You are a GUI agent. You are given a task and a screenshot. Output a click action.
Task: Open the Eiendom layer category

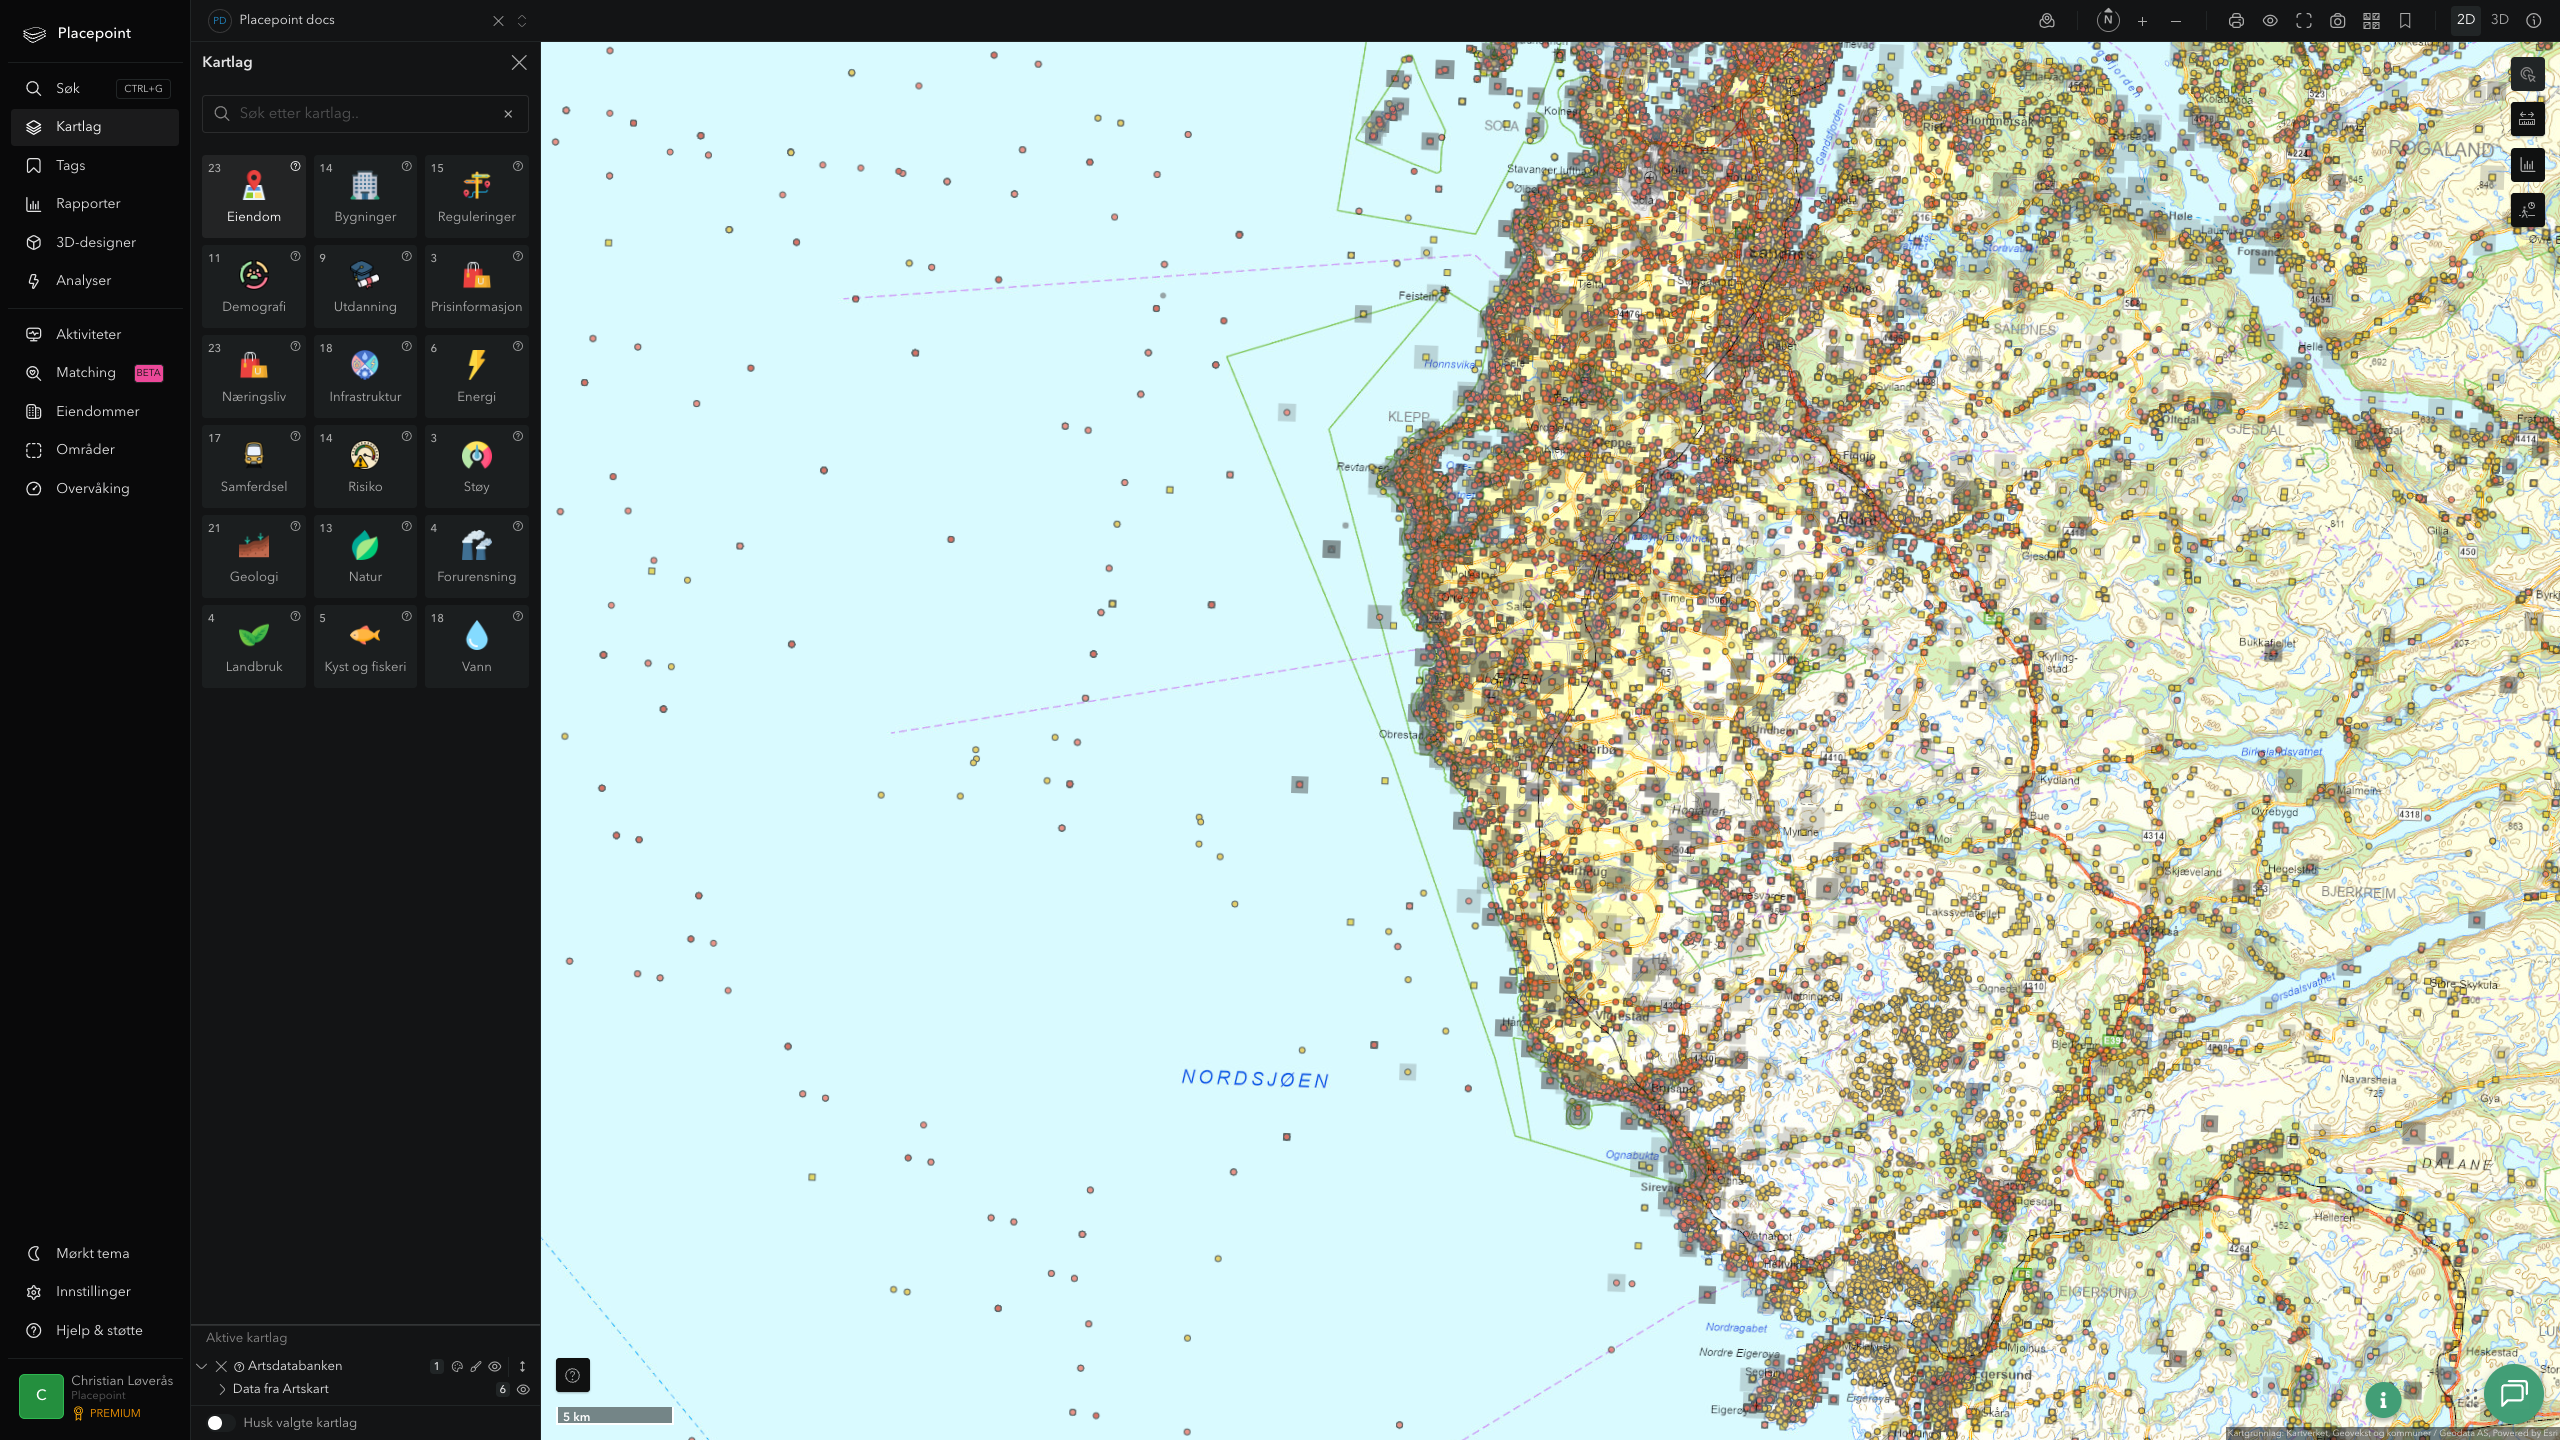point(254,196)
